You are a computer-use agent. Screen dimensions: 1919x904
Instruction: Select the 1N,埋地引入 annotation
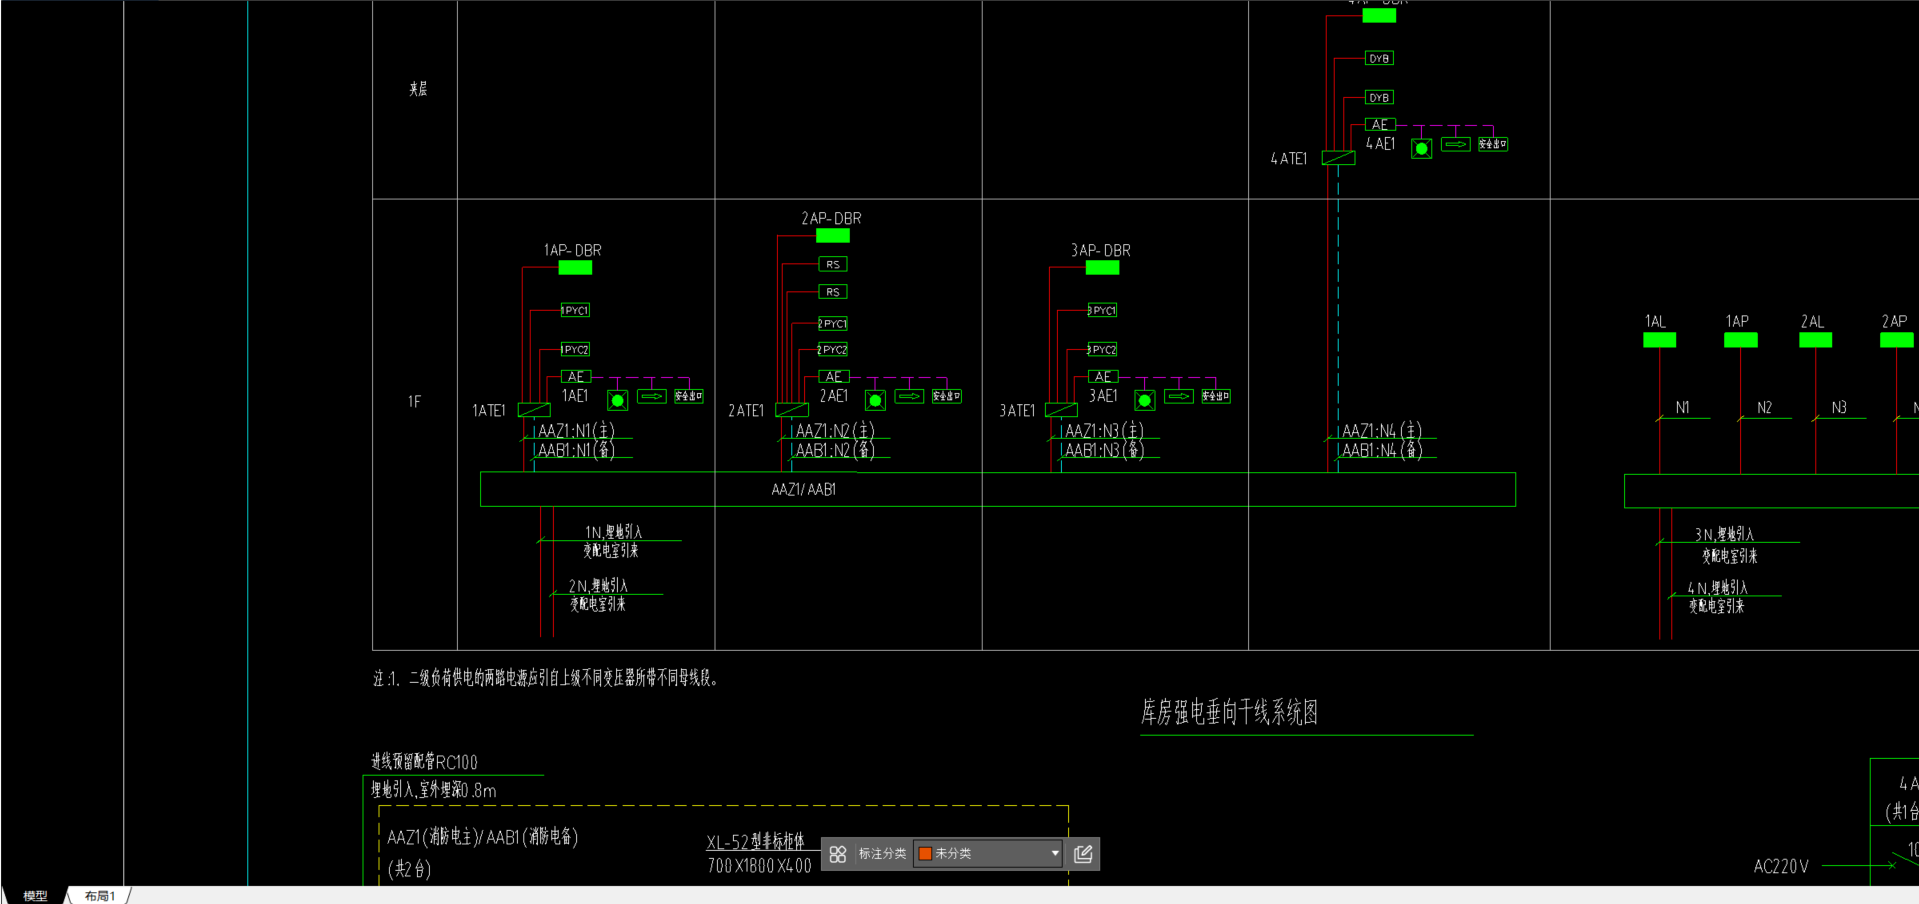(614, 532)
